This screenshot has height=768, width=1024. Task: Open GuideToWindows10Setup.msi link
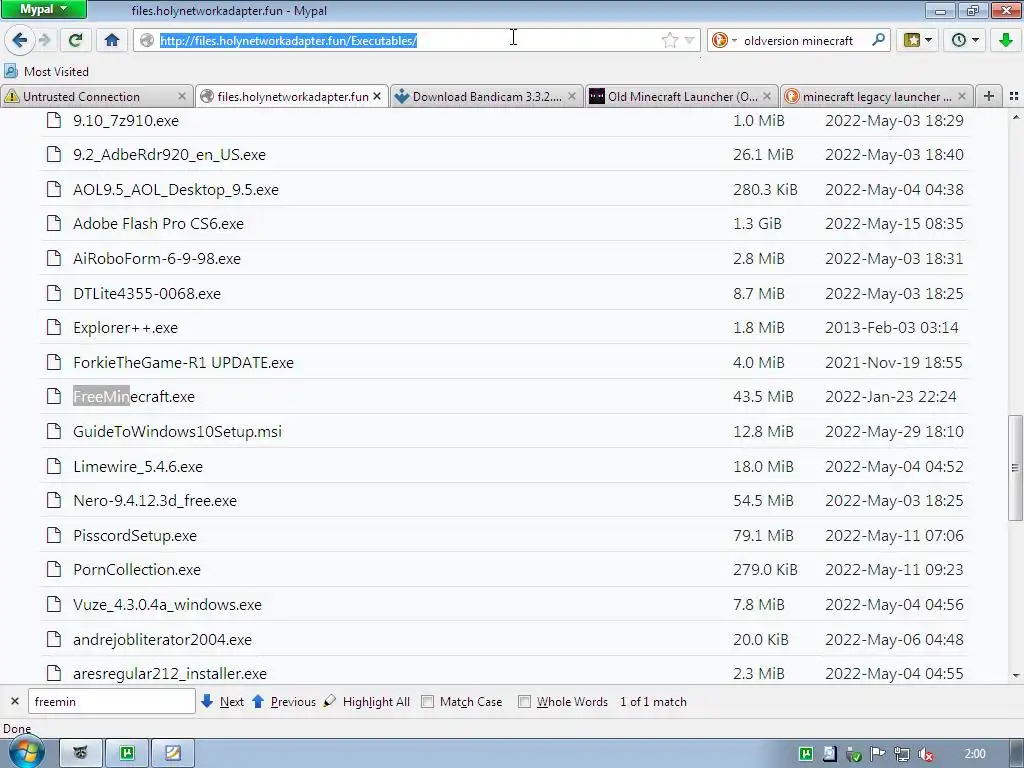pyautogui.click(x=178, y=432)
